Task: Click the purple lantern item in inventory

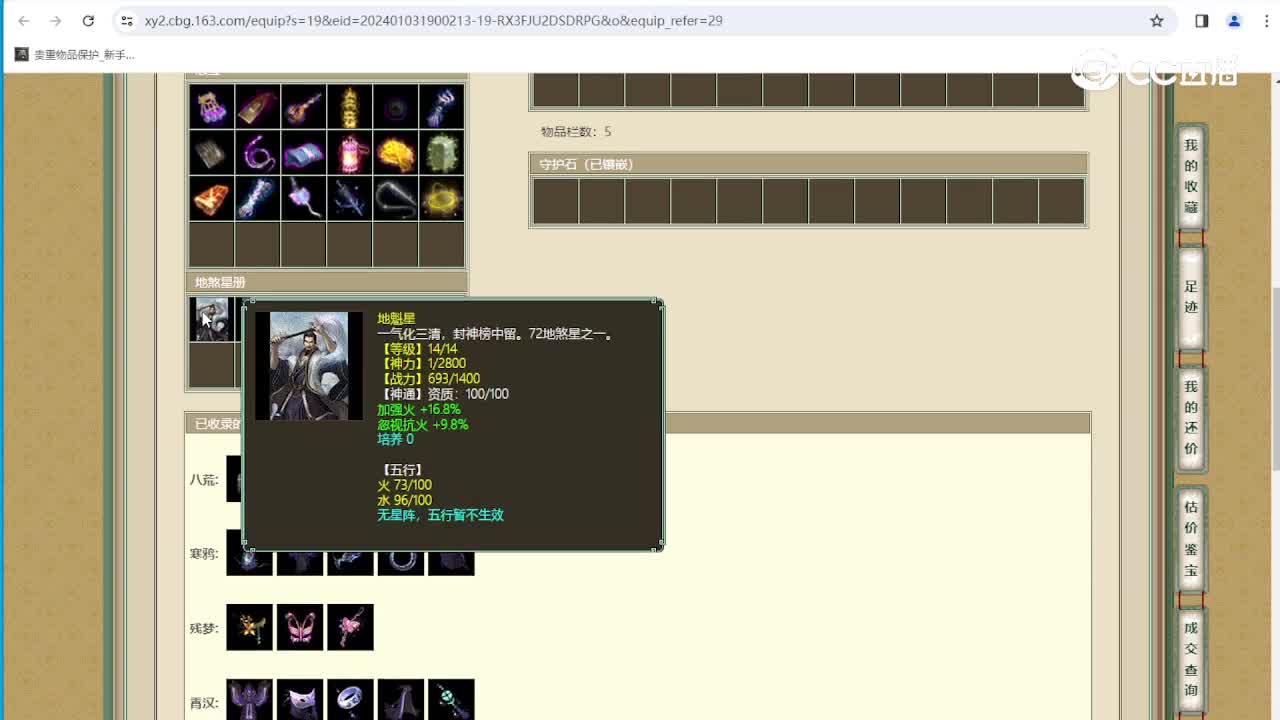Action: [x=211, y=106]
